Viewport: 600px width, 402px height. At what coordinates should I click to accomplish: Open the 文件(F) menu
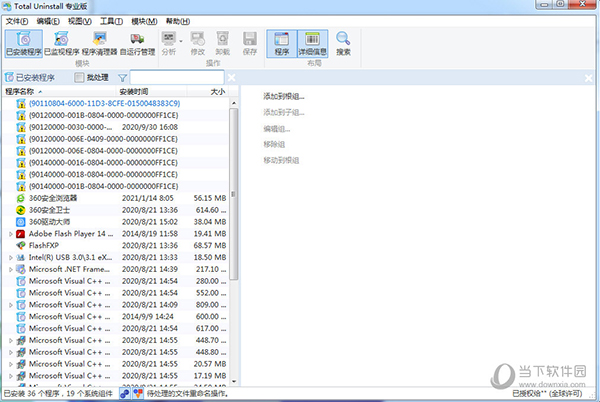[x=17, y=21]
